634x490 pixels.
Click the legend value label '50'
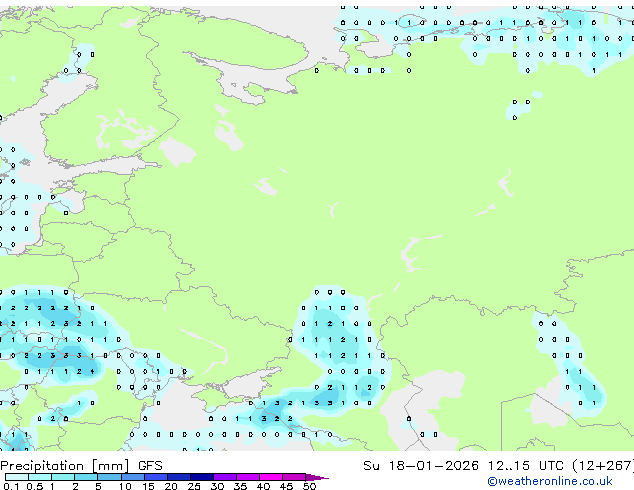(310, 486)
